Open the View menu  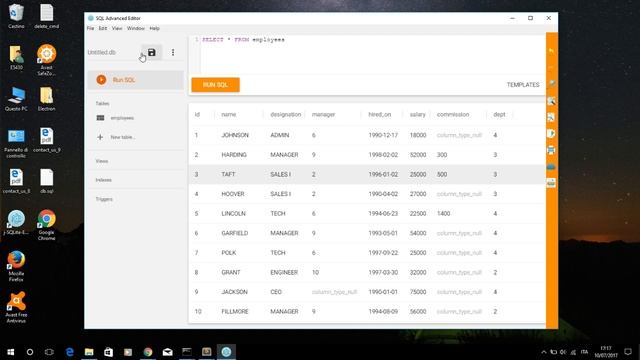tap(117, 29)
